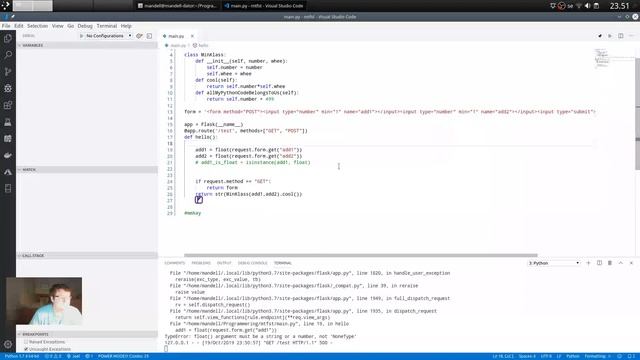Image resolution: width=640 pixels, height=360 pixels.
Task: Open the Extensions view
Action: coord(8,105)
